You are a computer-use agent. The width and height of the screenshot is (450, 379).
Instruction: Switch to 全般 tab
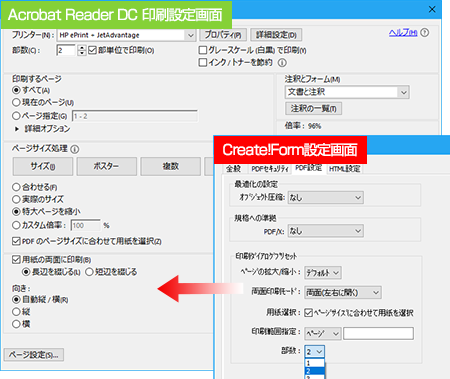(x=233, y=169)
